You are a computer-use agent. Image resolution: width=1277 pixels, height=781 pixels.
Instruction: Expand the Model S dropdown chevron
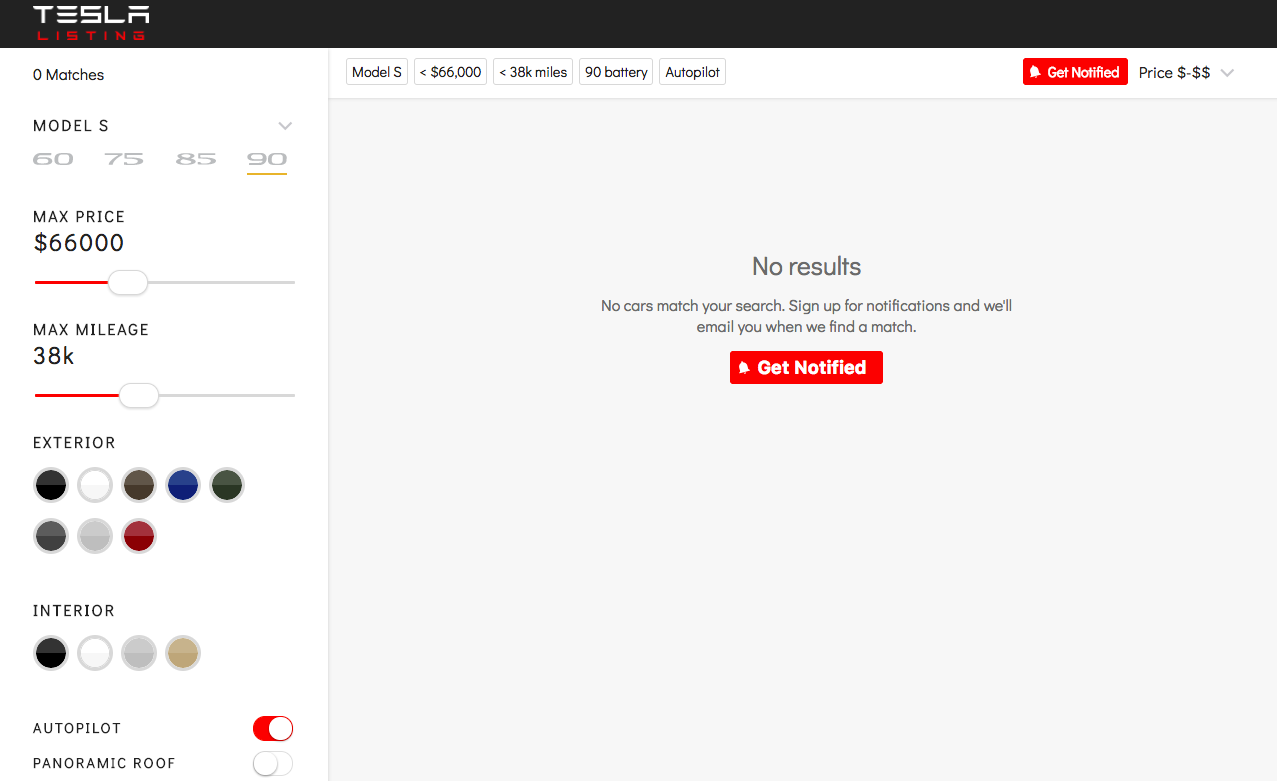pos(285,126)
